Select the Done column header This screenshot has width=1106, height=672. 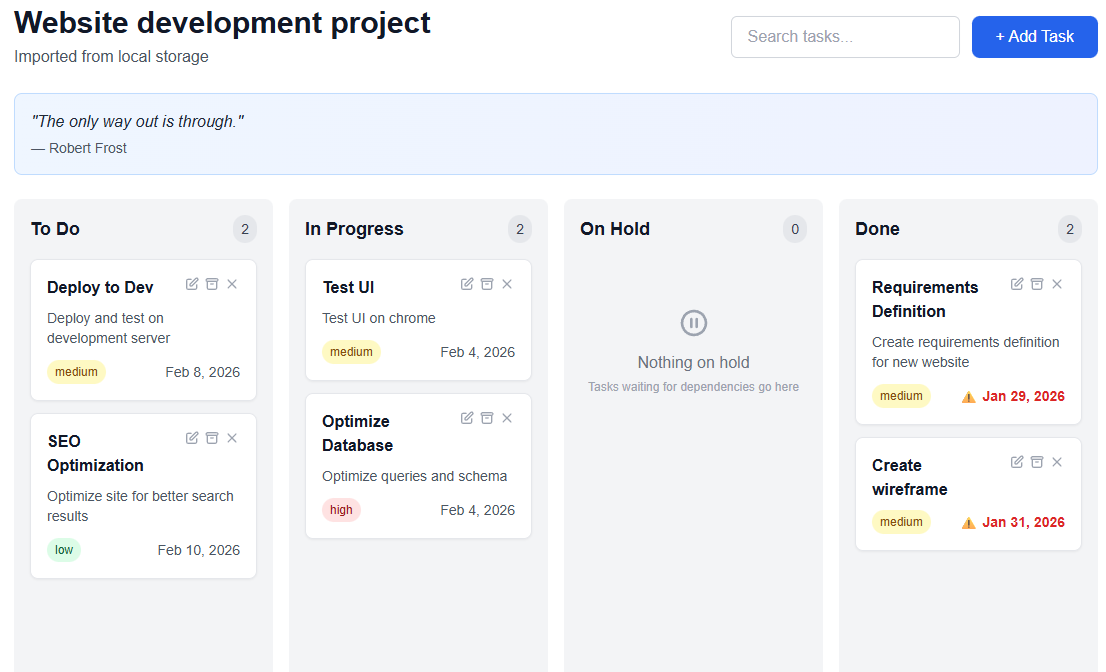click(877, 229)
